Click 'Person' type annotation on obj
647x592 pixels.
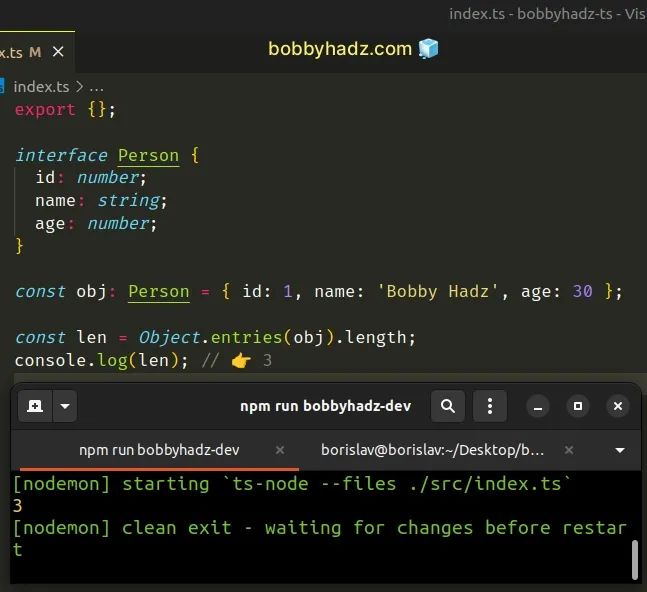pyautogui.click(x=159, y=292)
